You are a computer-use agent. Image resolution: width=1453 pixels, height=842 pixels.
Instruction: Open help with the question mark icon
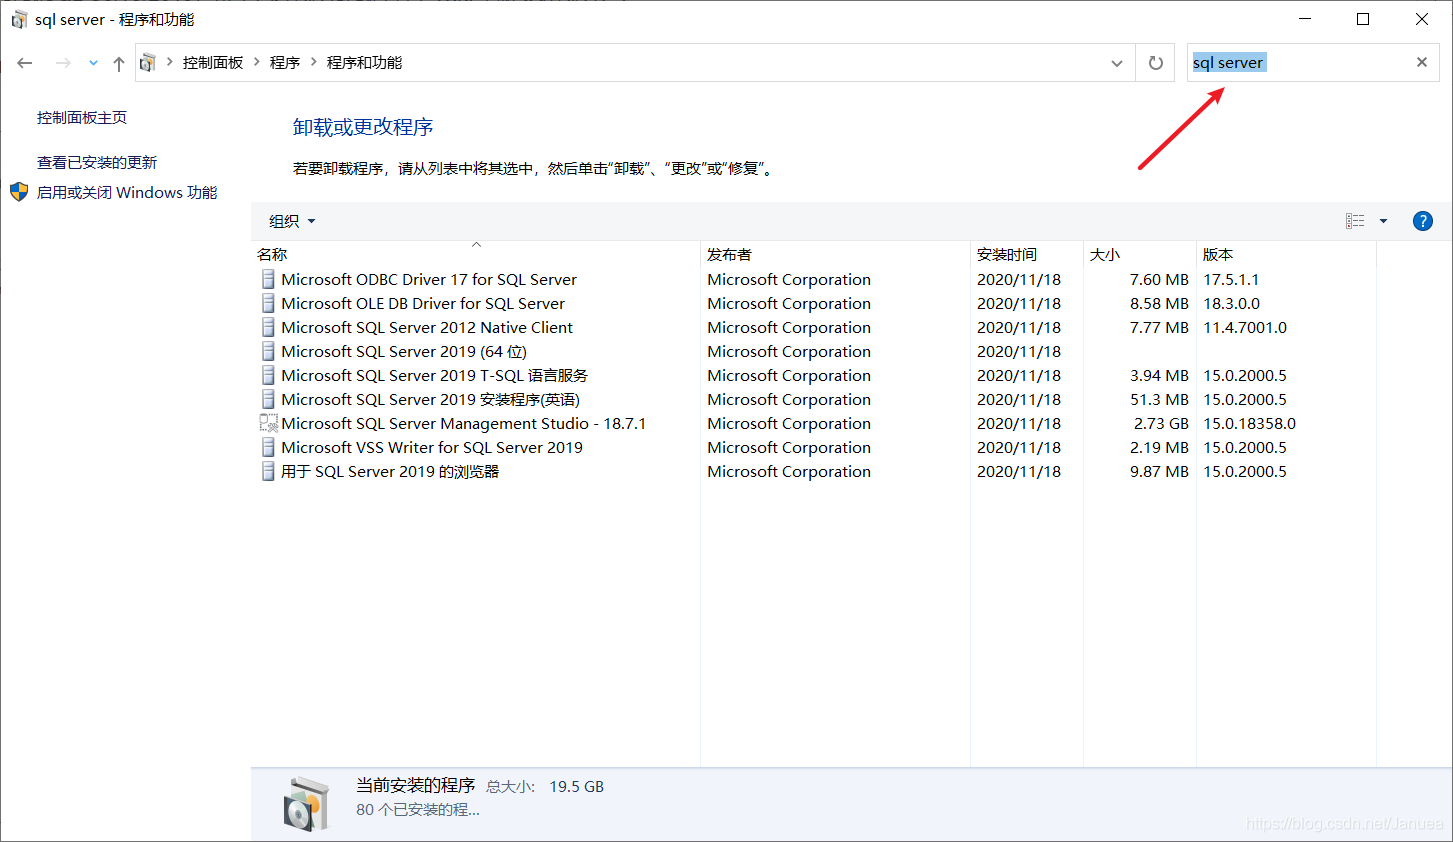(1423, 221)
